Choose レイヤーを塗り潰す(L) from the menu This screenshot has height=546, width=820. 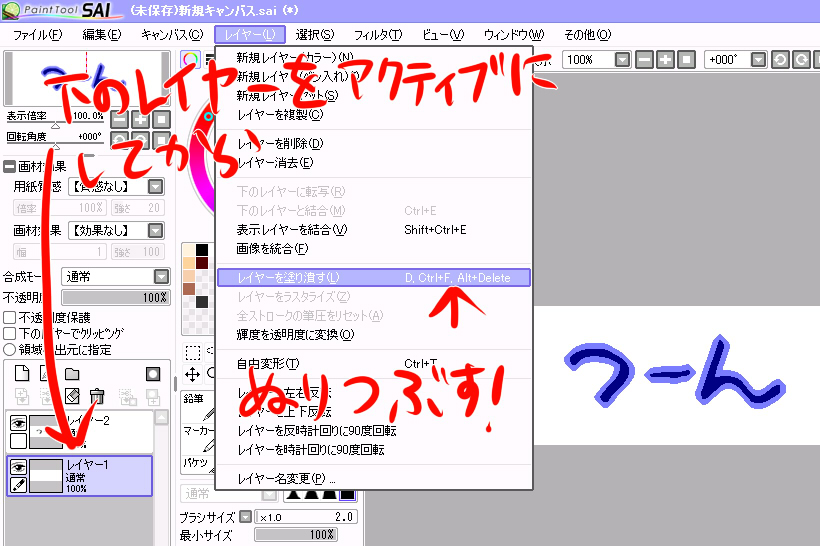pyautogui.click(x=374, y=278)
